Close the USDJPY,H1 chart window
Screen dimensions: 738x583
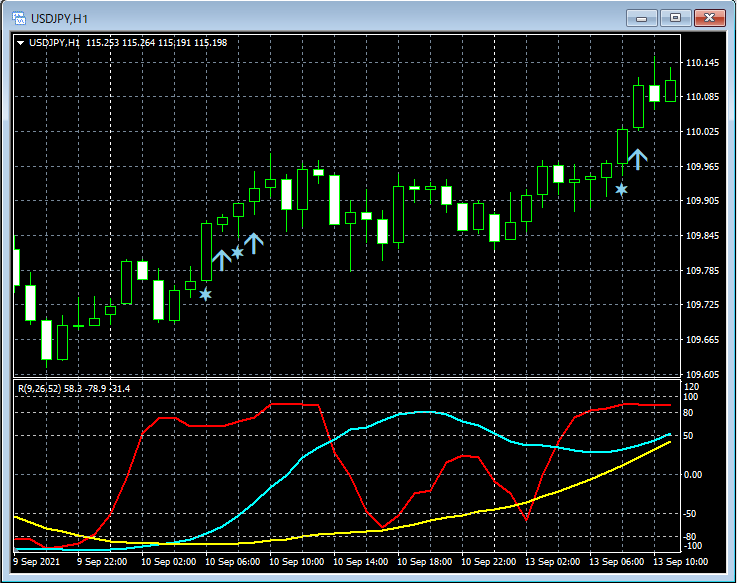(x=710, y=18)
